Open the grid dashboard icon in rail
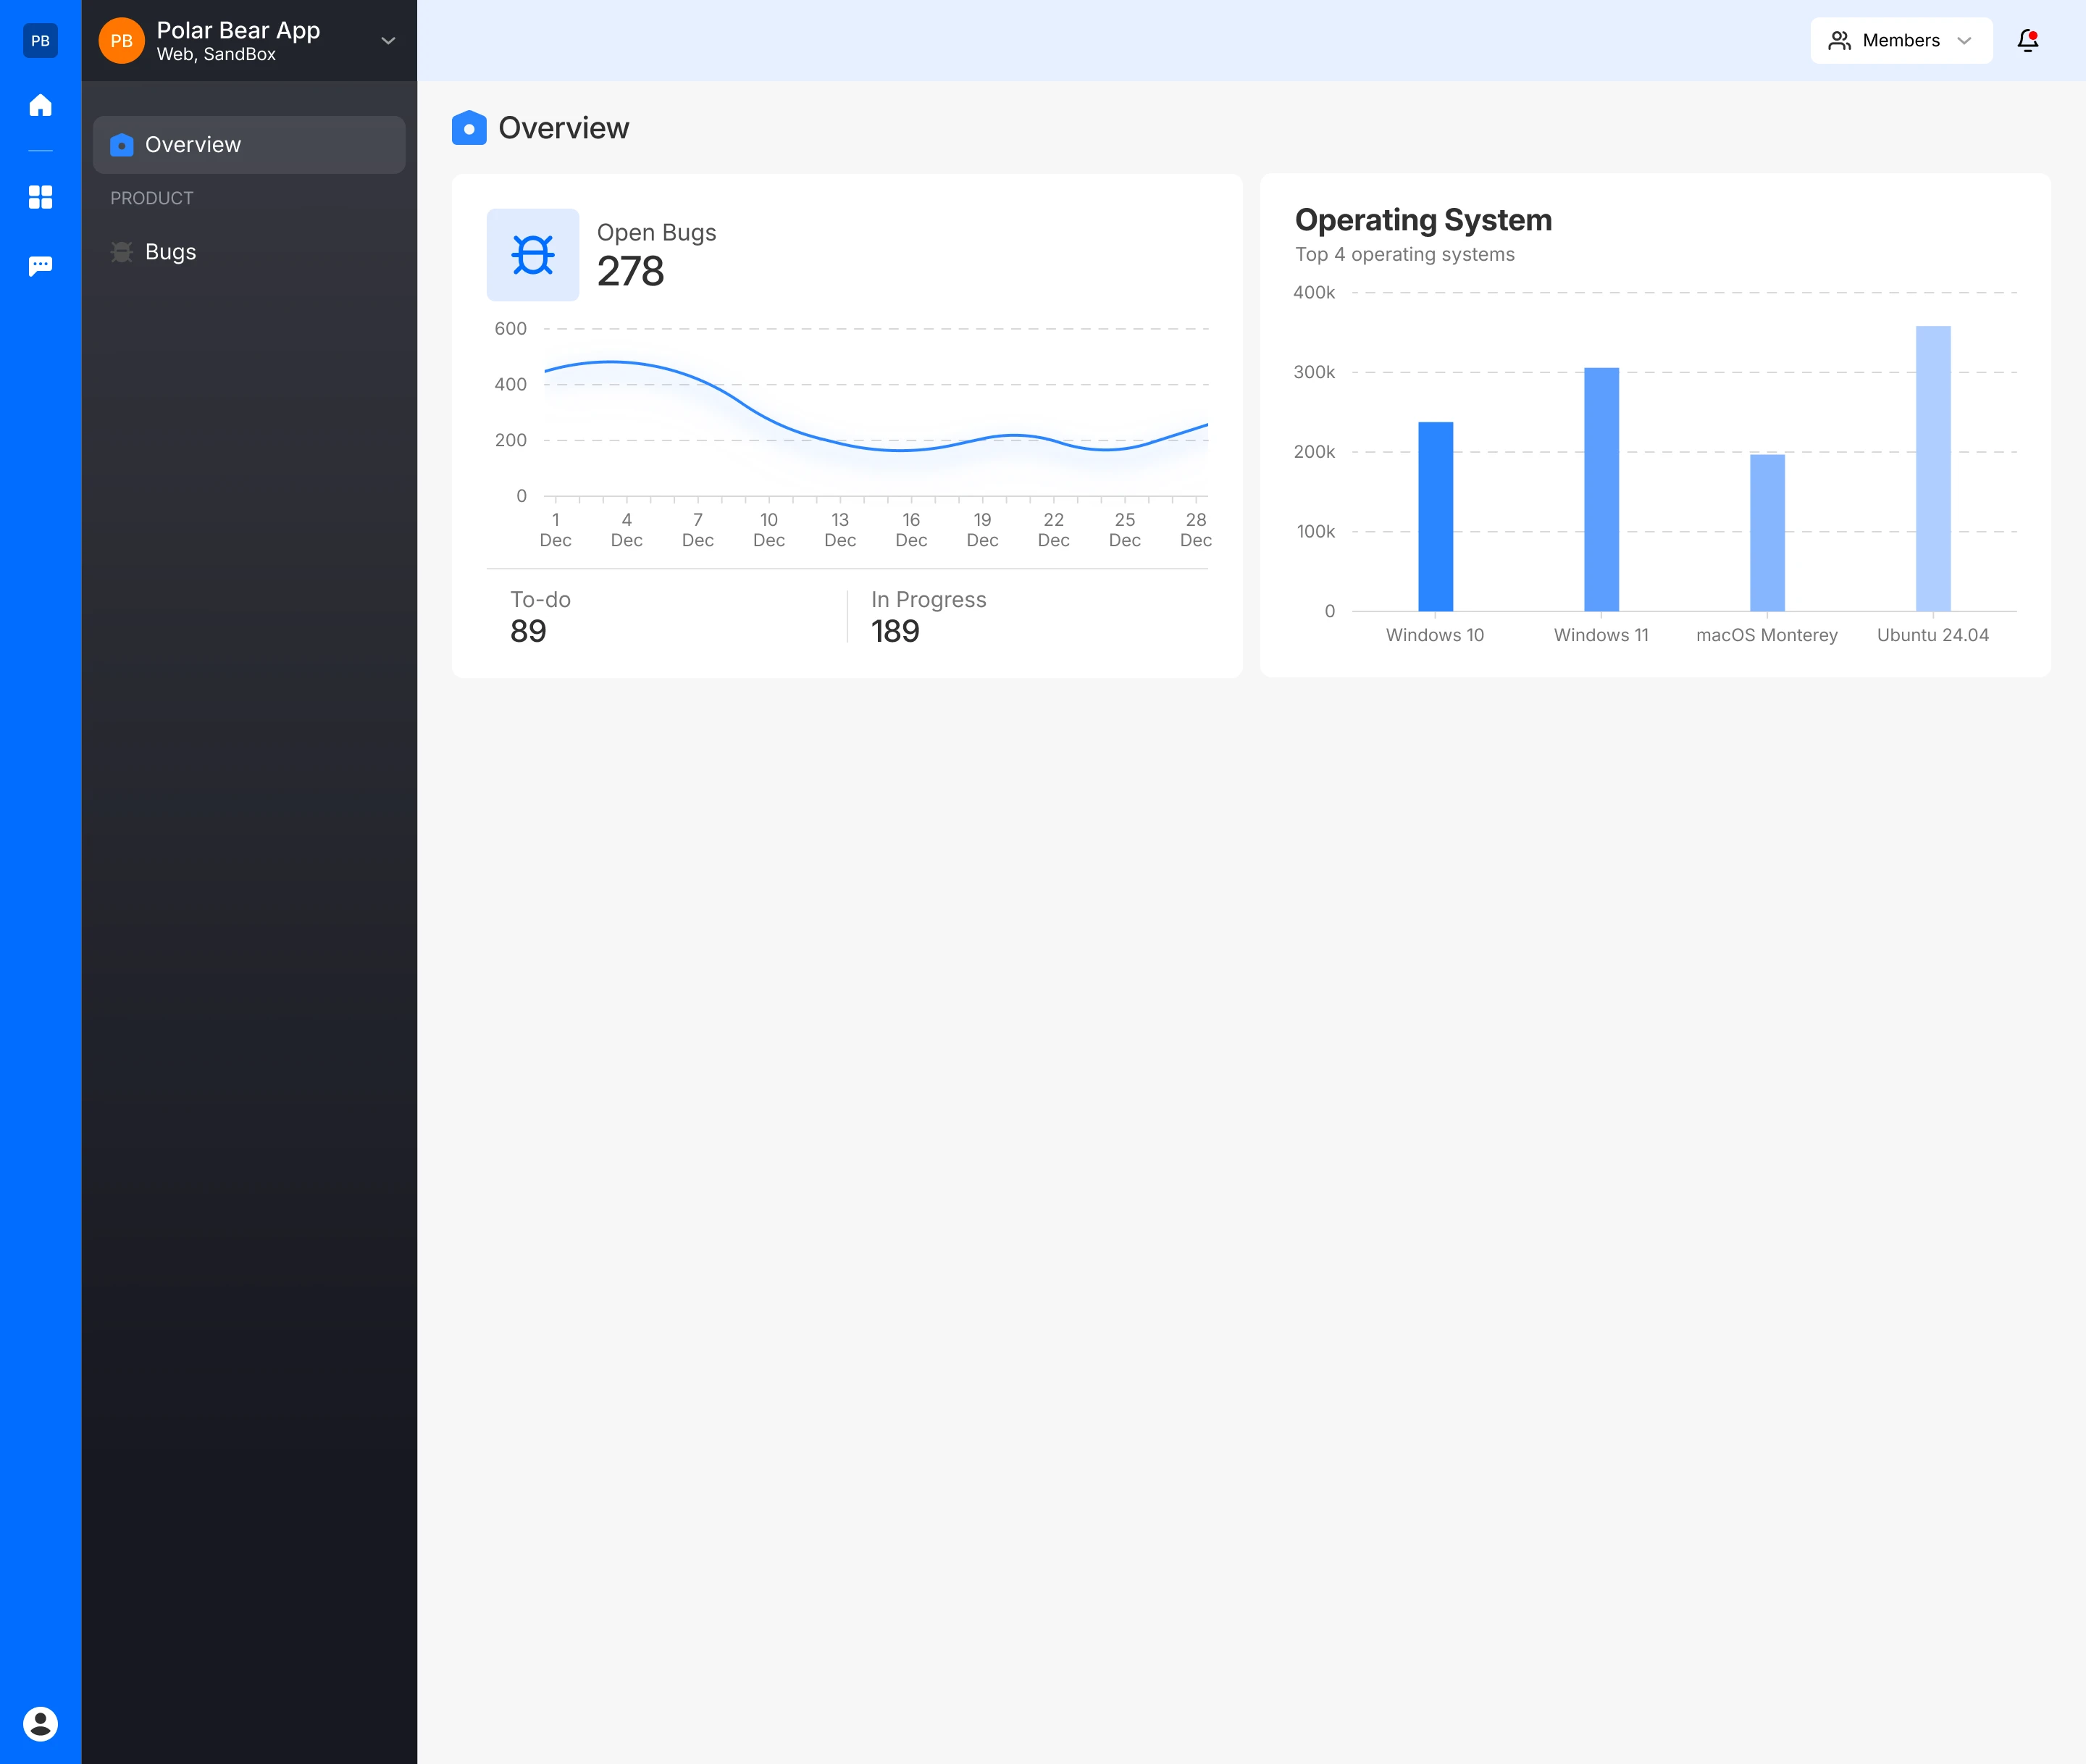The image size is (2086, 1764). tap(40, 197)
